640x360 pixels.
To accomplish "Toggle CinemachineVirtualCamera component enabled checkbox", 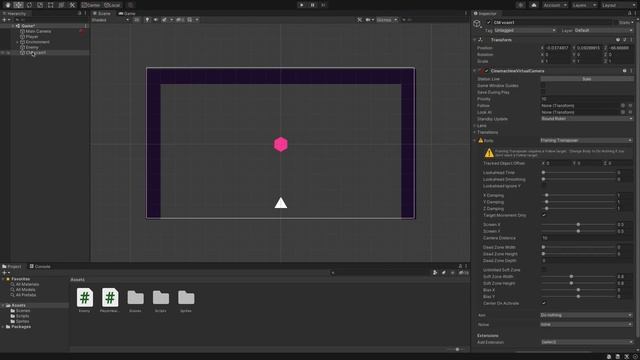I will [x=487, y=71].
